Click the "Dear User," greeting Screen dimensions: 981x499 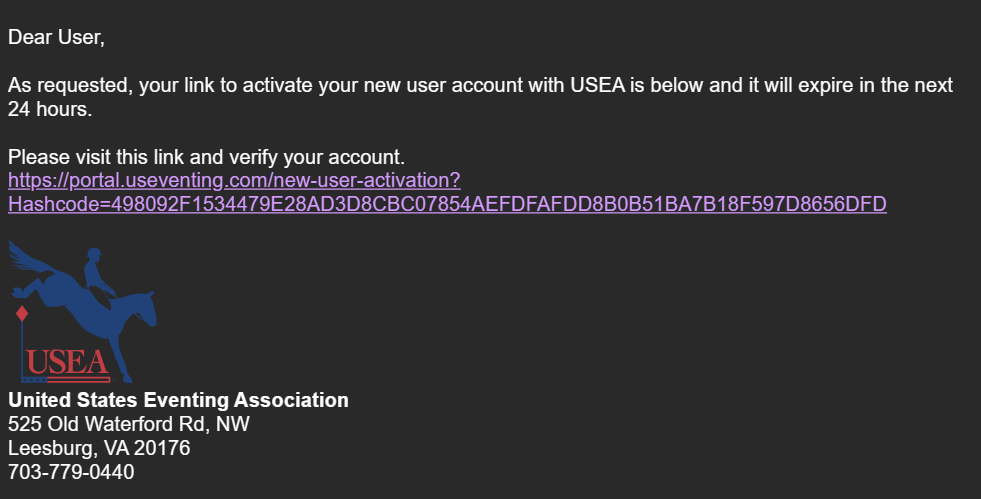pyautogui.click(x=56, y=38)
